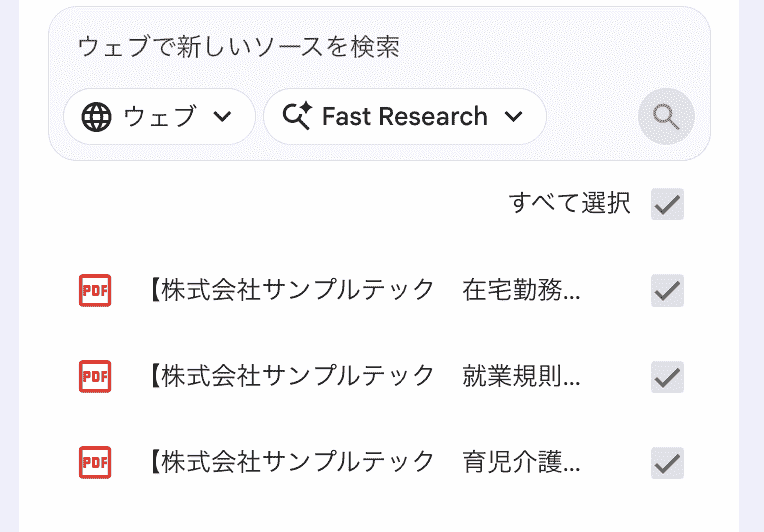The width and height of the screenshot is (764, 532).
Task: Open the 就業規則 source title
Action: click(363, 377)
